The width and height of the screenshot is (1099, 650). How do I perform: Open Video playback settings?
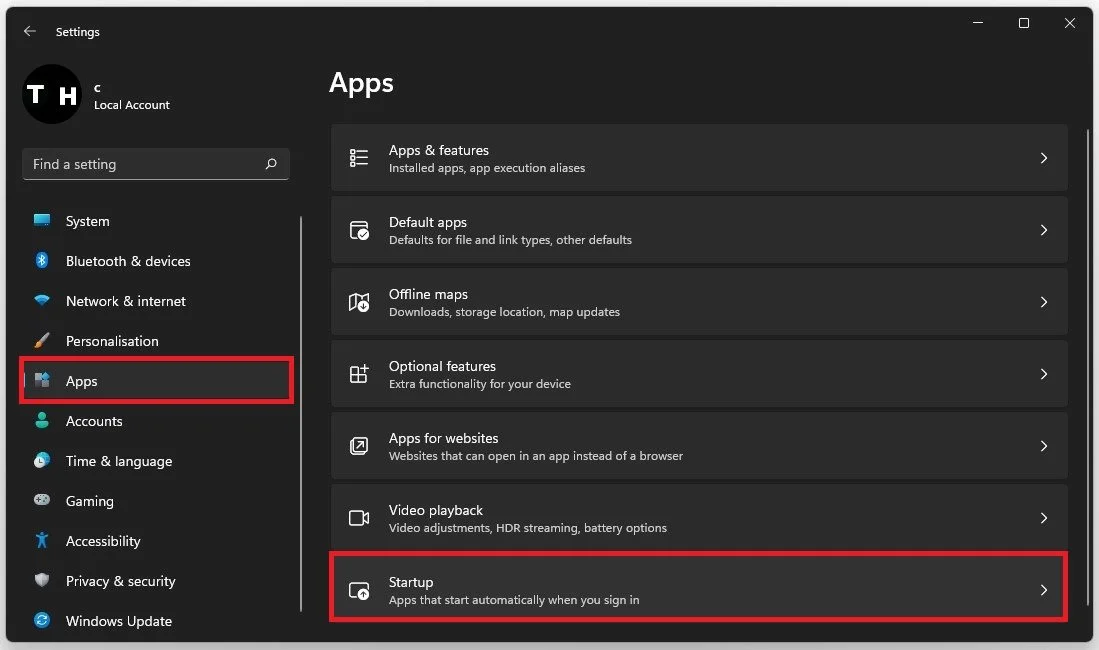click(x=699, y=518)
